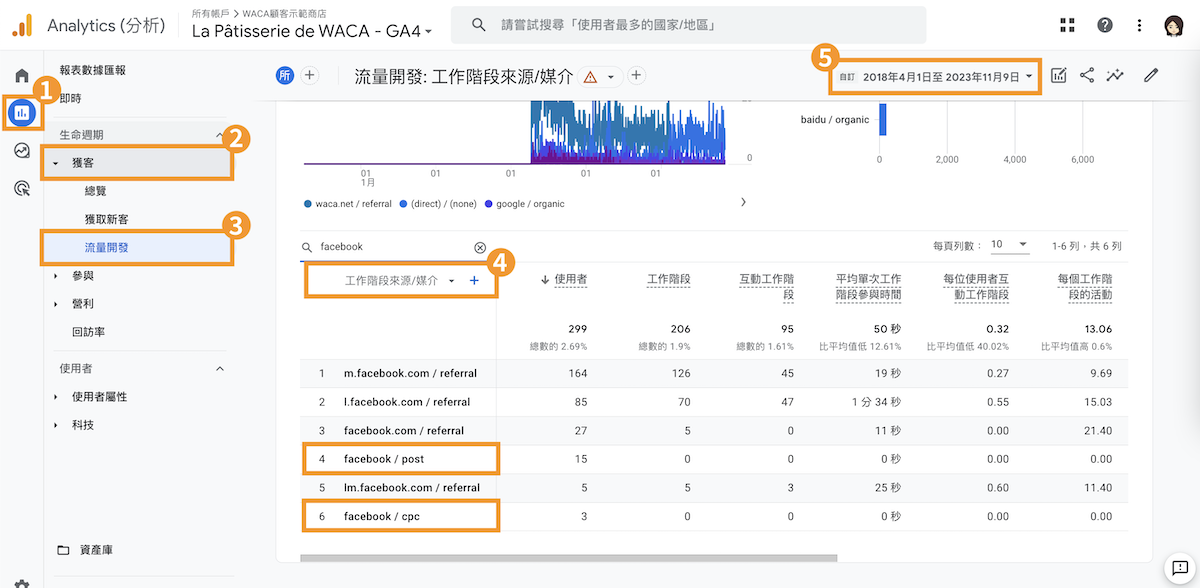Clear the facebook search filter

point(479,247)
